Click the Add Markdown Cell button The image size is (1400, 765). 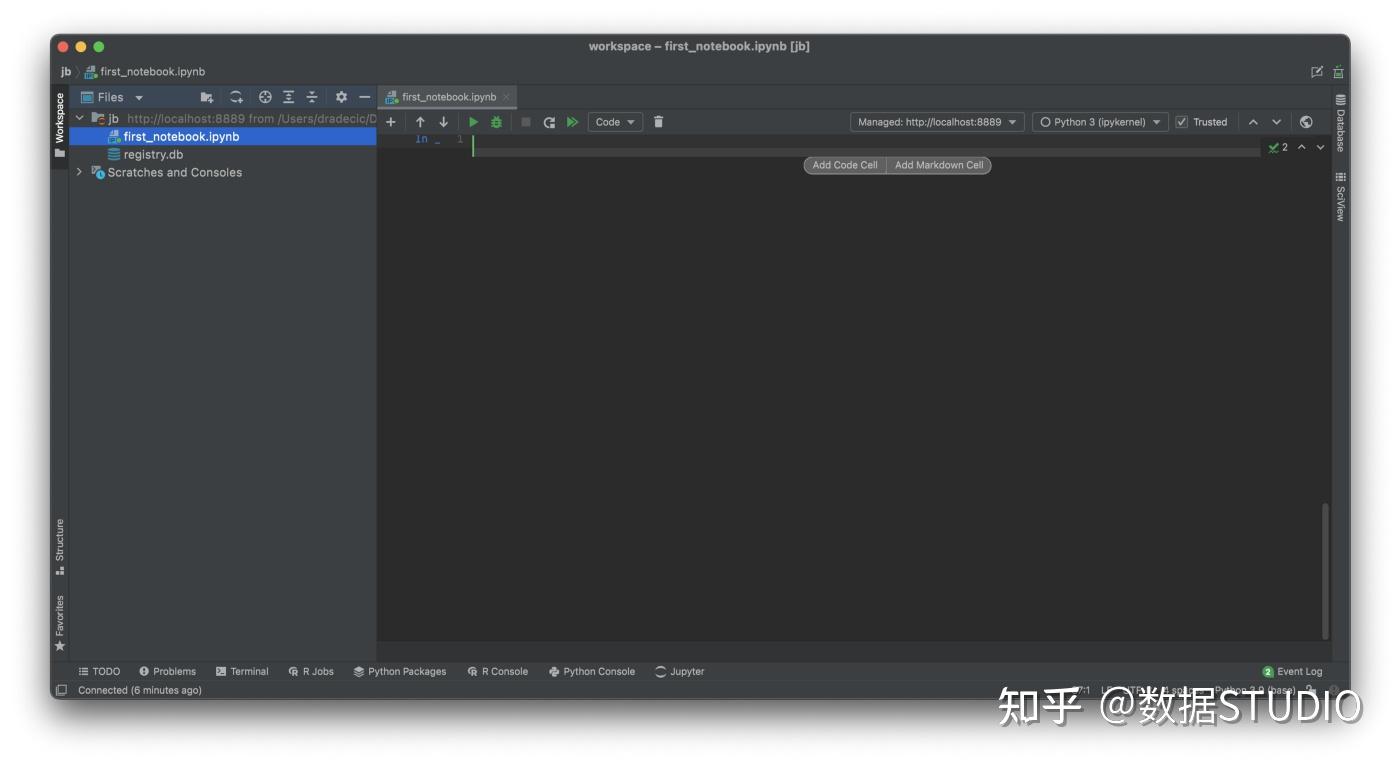(938, 165)
